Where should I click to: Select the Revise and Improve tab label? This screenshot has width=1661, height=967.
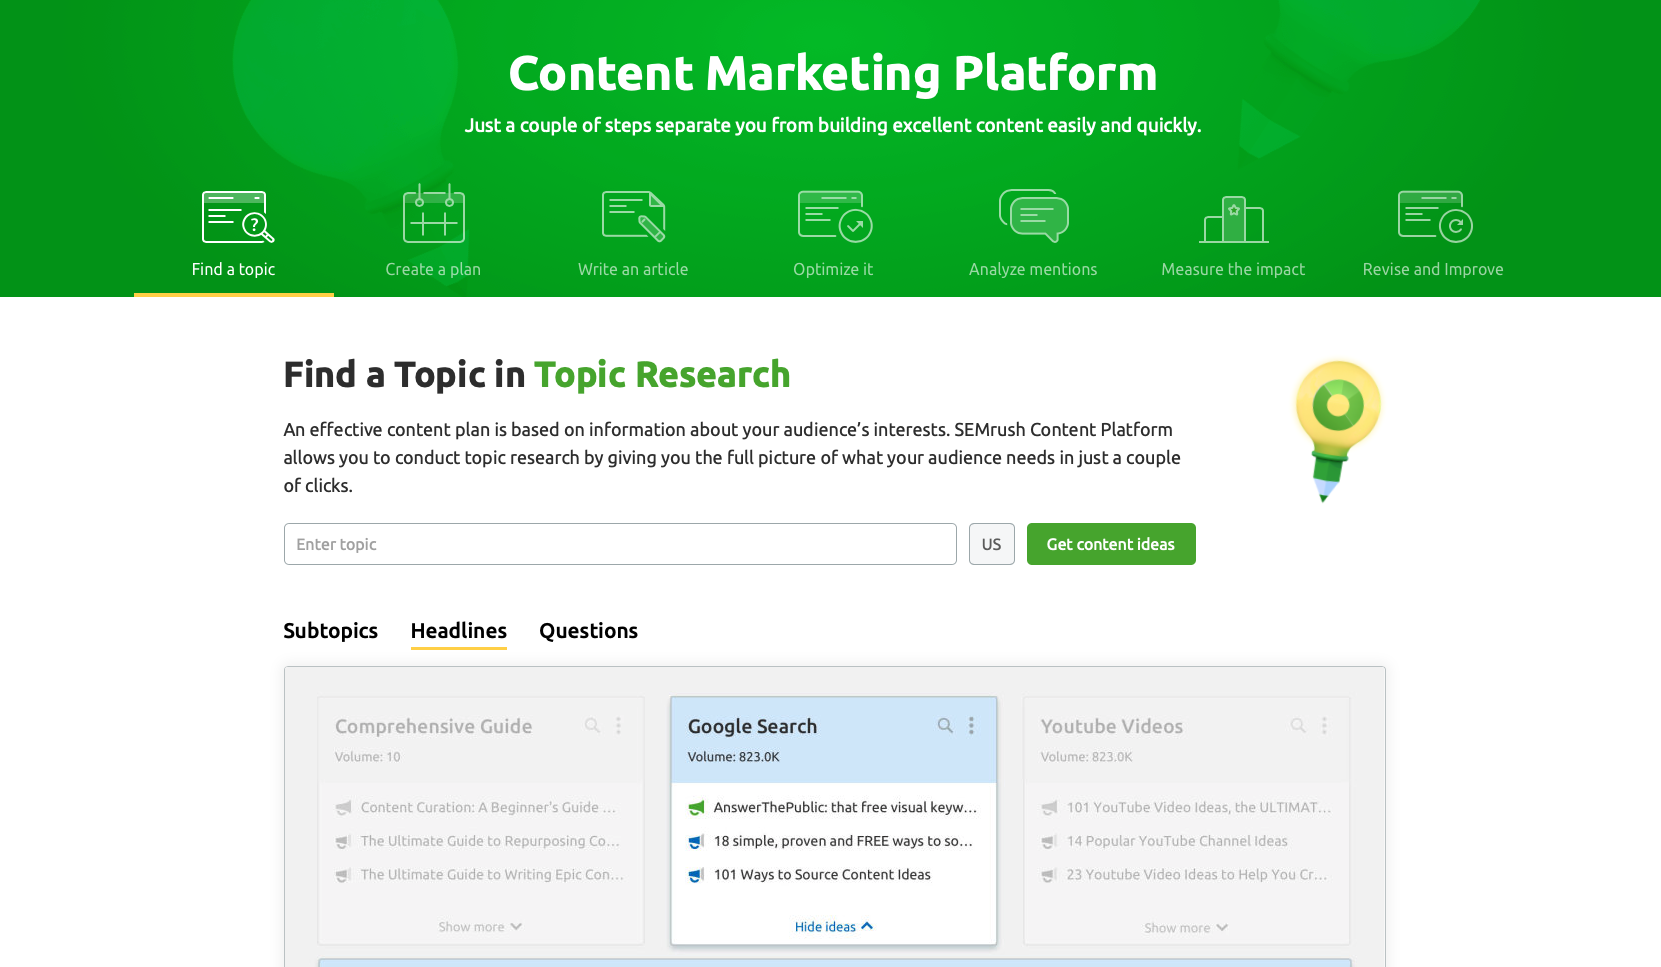tap(1433, 269)
